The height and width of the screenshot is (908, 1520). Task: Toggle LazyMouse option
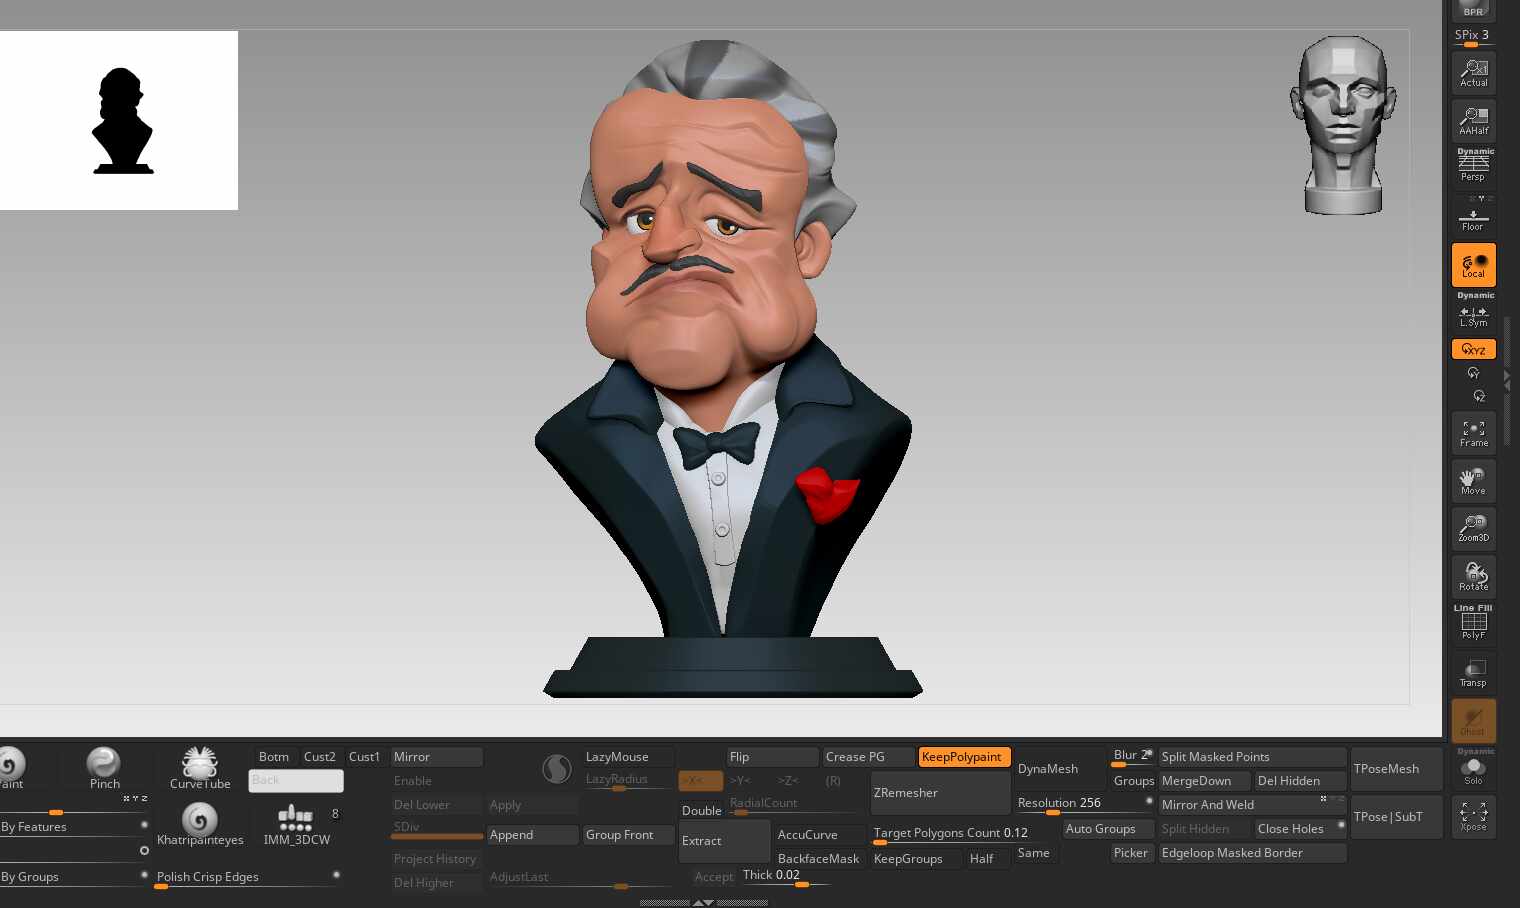629,757
